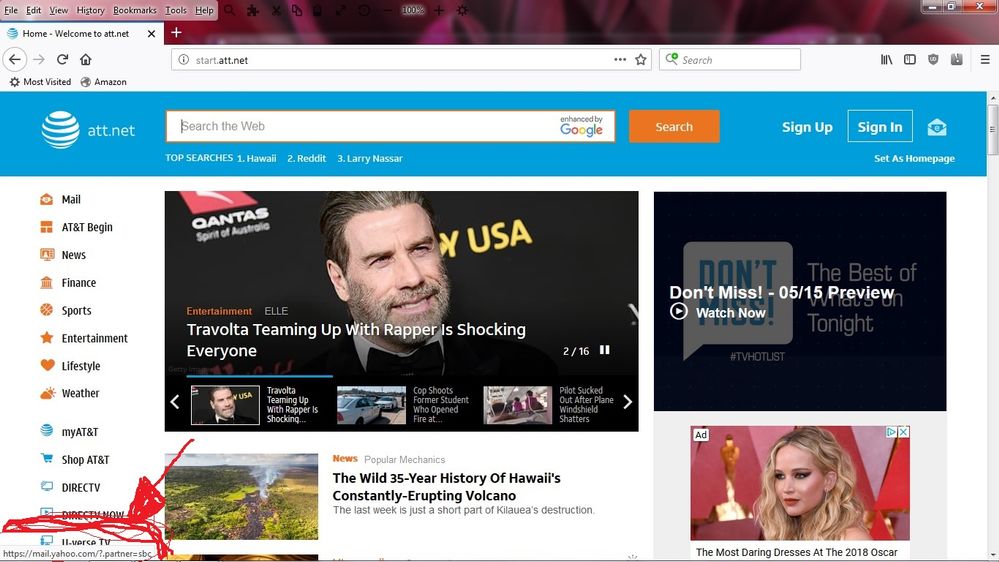Screen dimensions: 999x562
Task: Click the att.net globe logo
Action: pyautogui.click(x=61, y=129)
